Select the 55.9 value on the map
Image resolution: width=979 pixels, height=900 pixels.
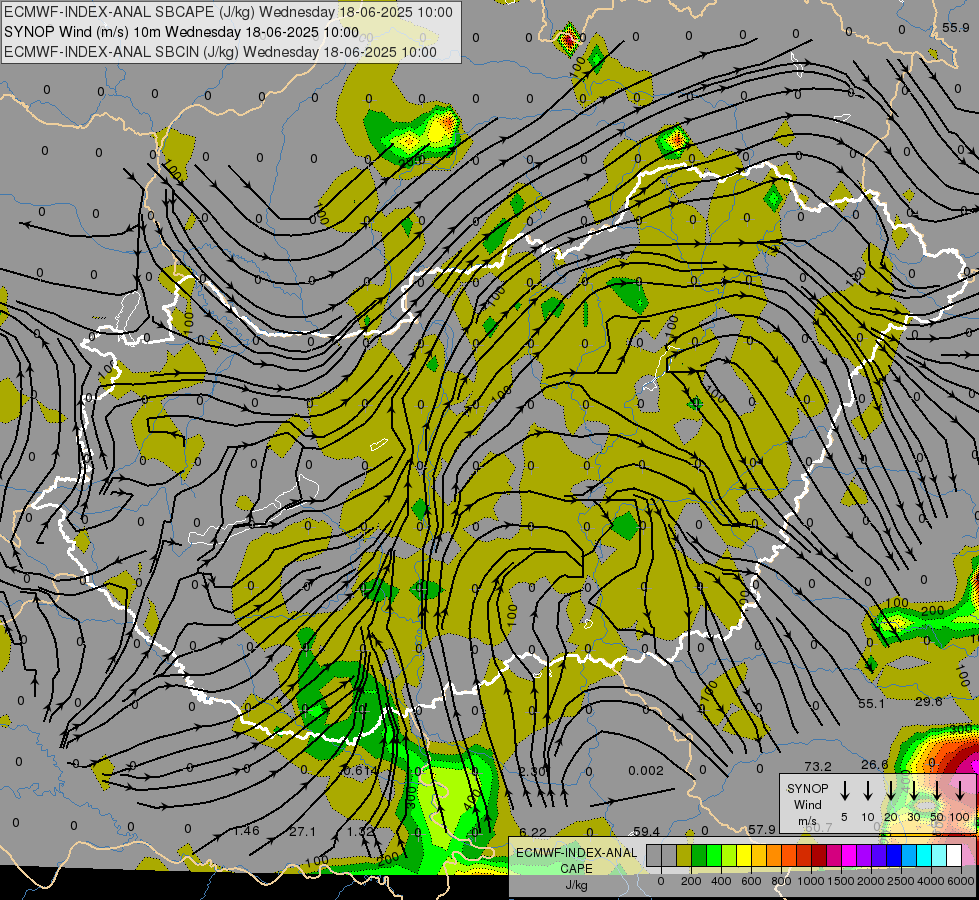click(956, 27)
